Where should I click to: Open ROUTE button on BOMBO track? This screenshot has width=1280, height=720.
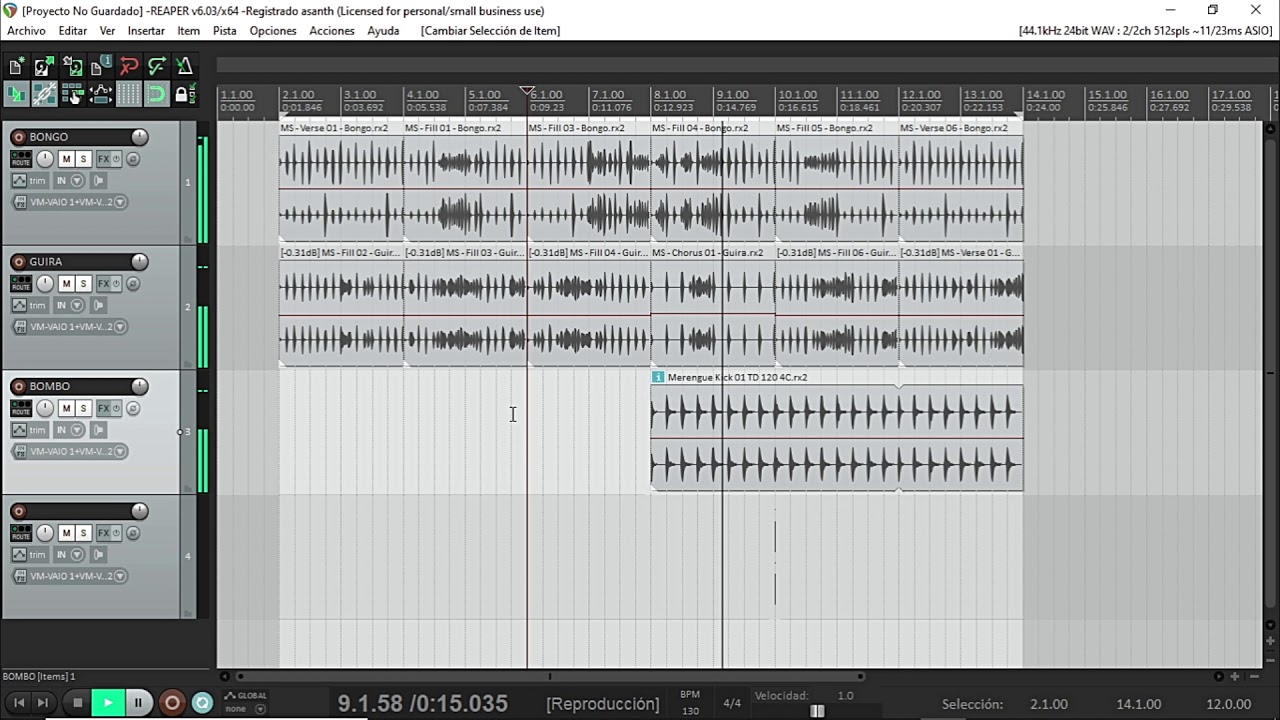(21, 408)
